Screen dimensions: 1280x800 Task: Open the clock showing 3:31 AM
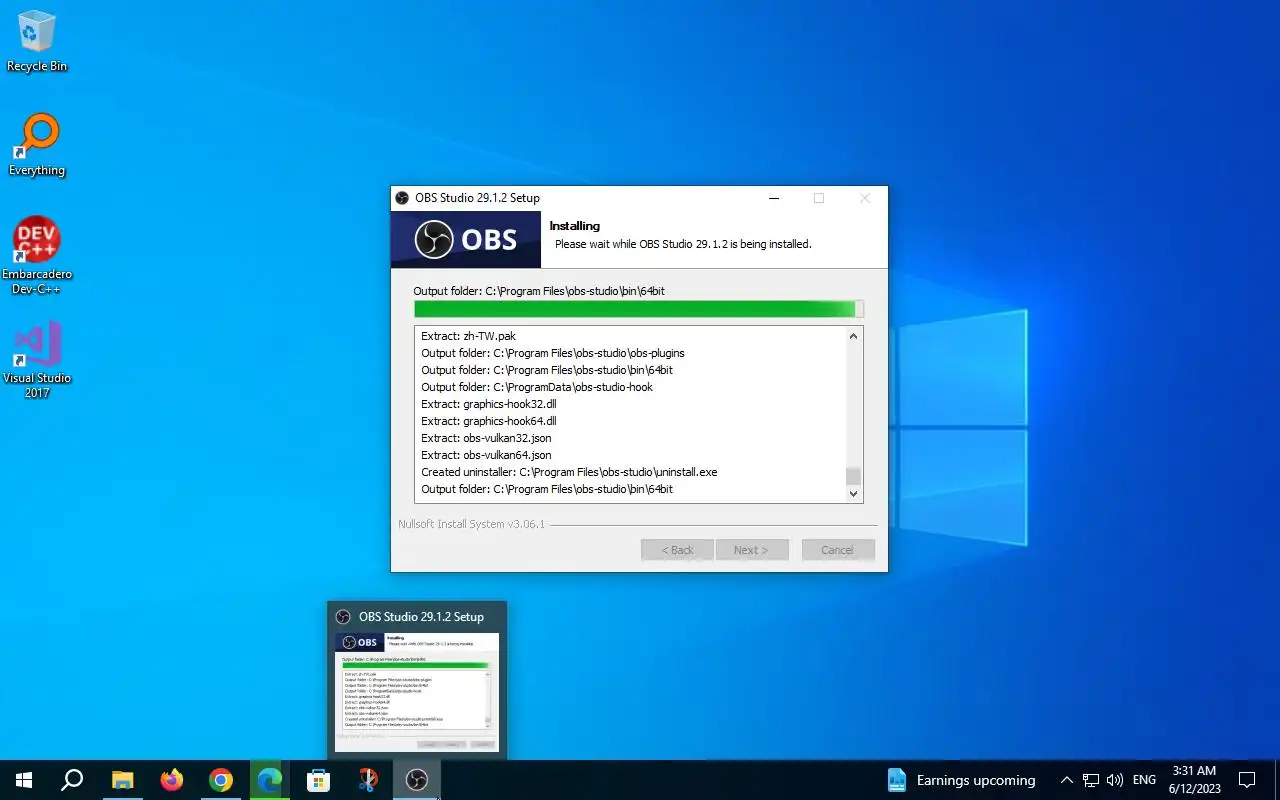[1194, 780]
